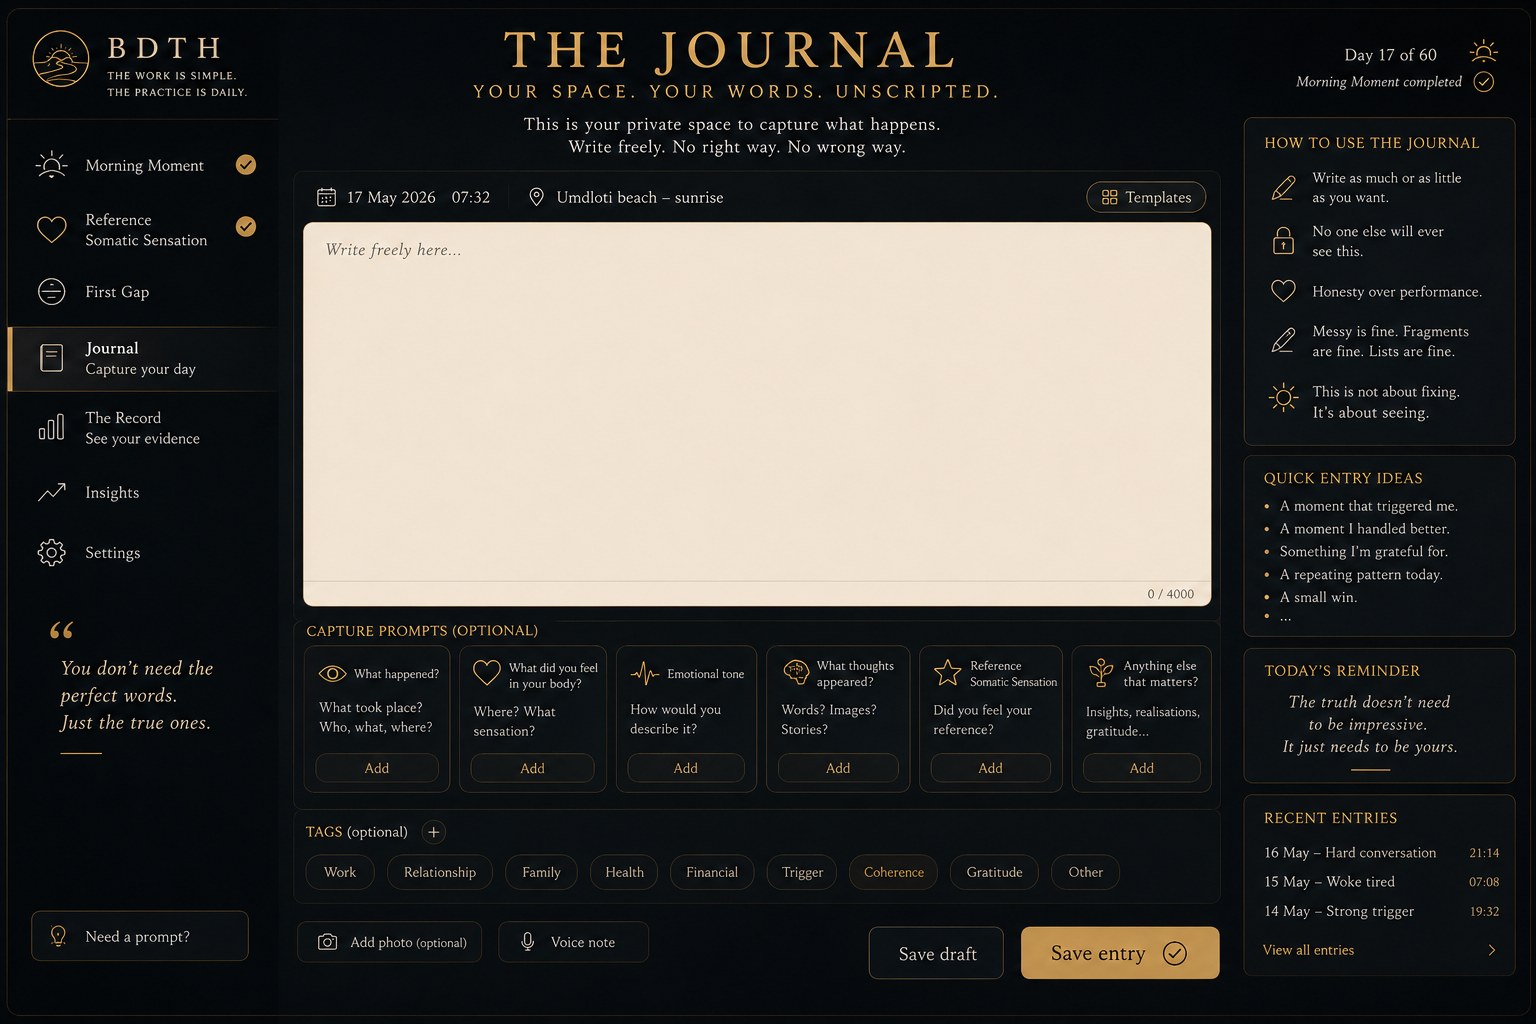Expand View all entries chevron arrow

tap(1492, 950)
